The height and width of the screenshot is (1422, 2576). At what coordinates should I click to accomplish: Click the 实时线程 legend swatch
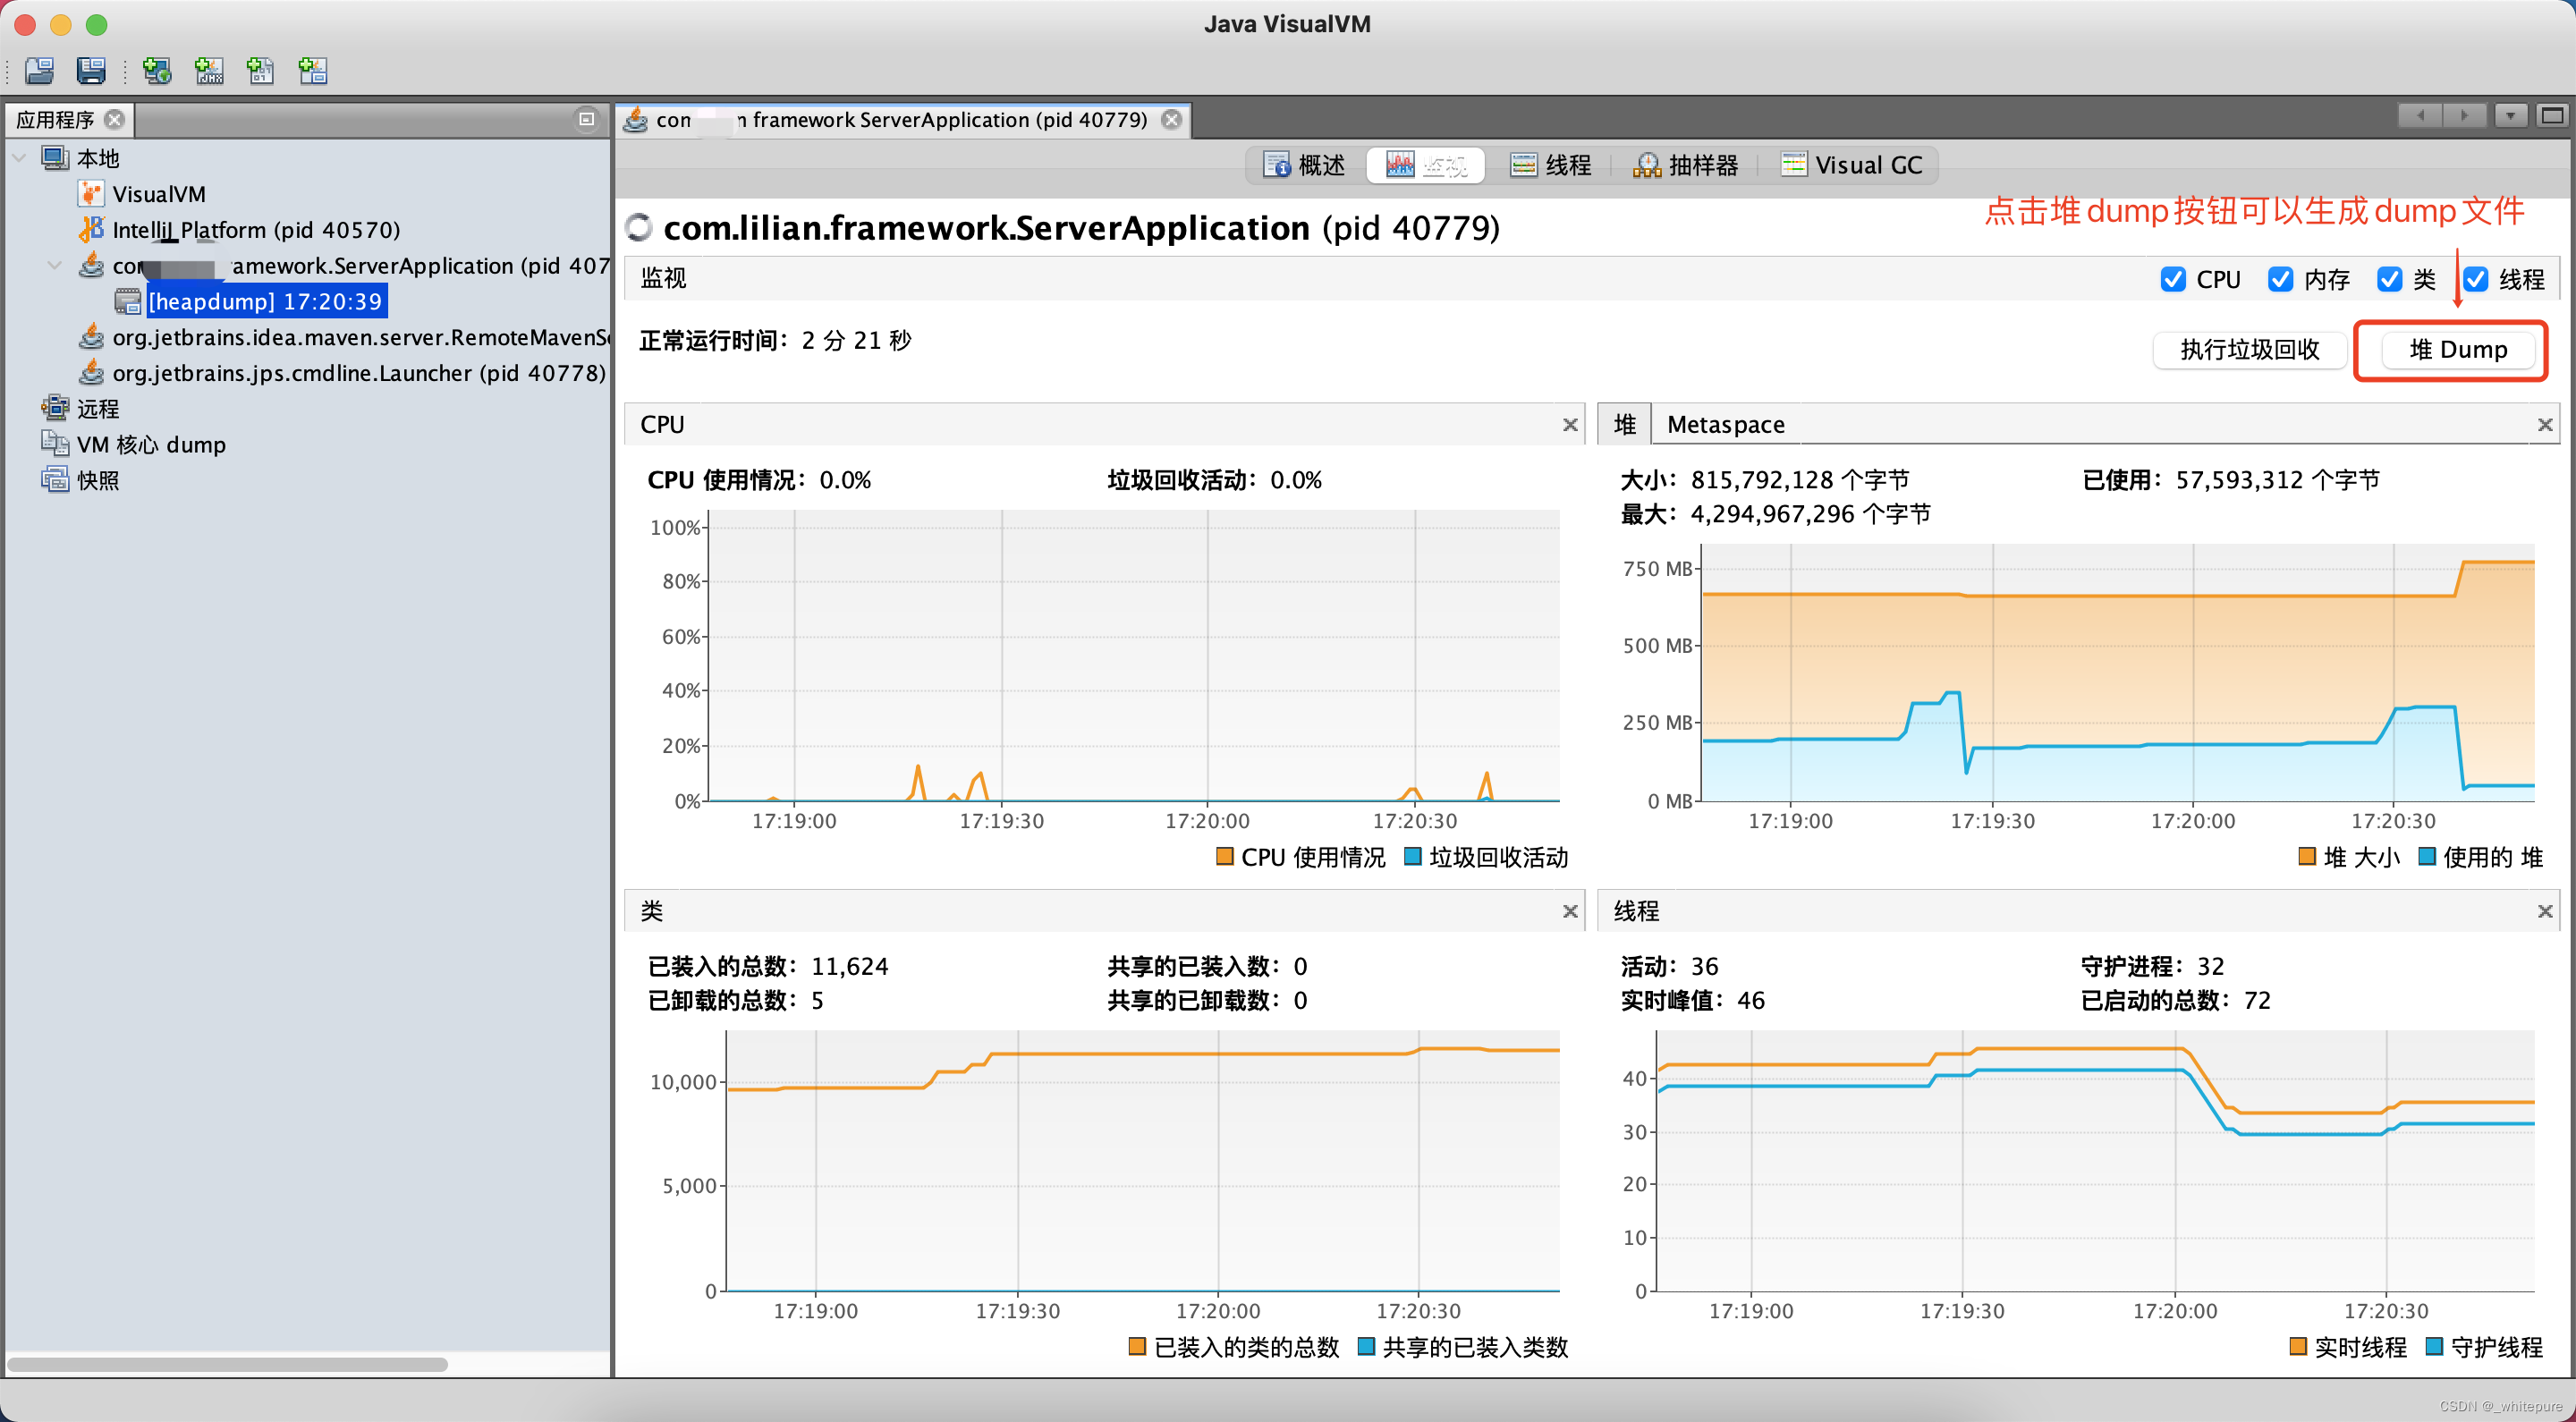coord(2298,1347)
